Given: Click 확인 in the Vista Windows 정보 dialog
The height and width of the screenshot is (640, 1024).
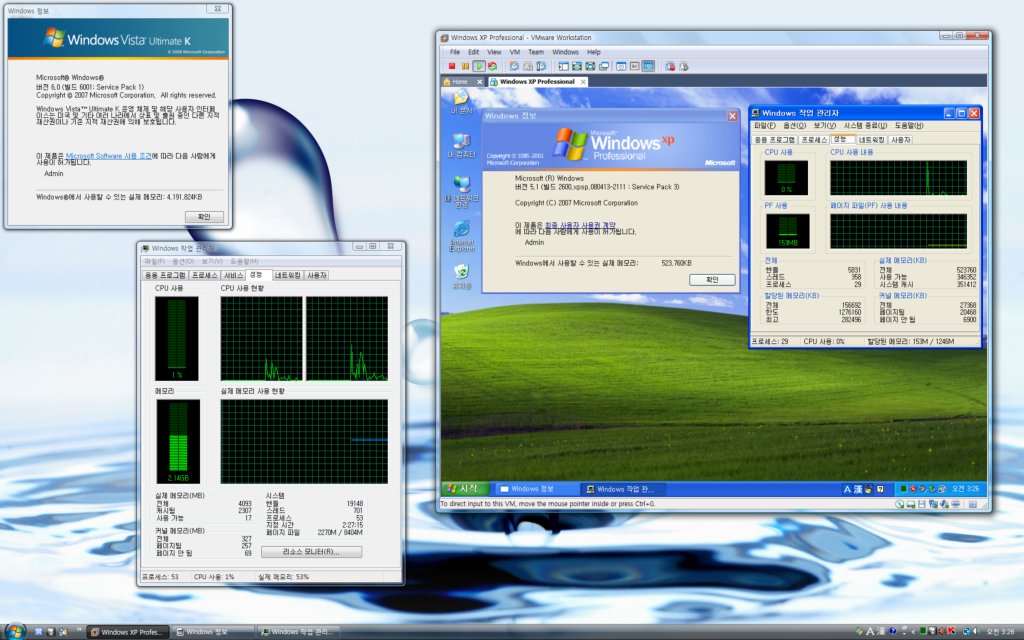Looking at the screenshot, I should pos(204,217).
